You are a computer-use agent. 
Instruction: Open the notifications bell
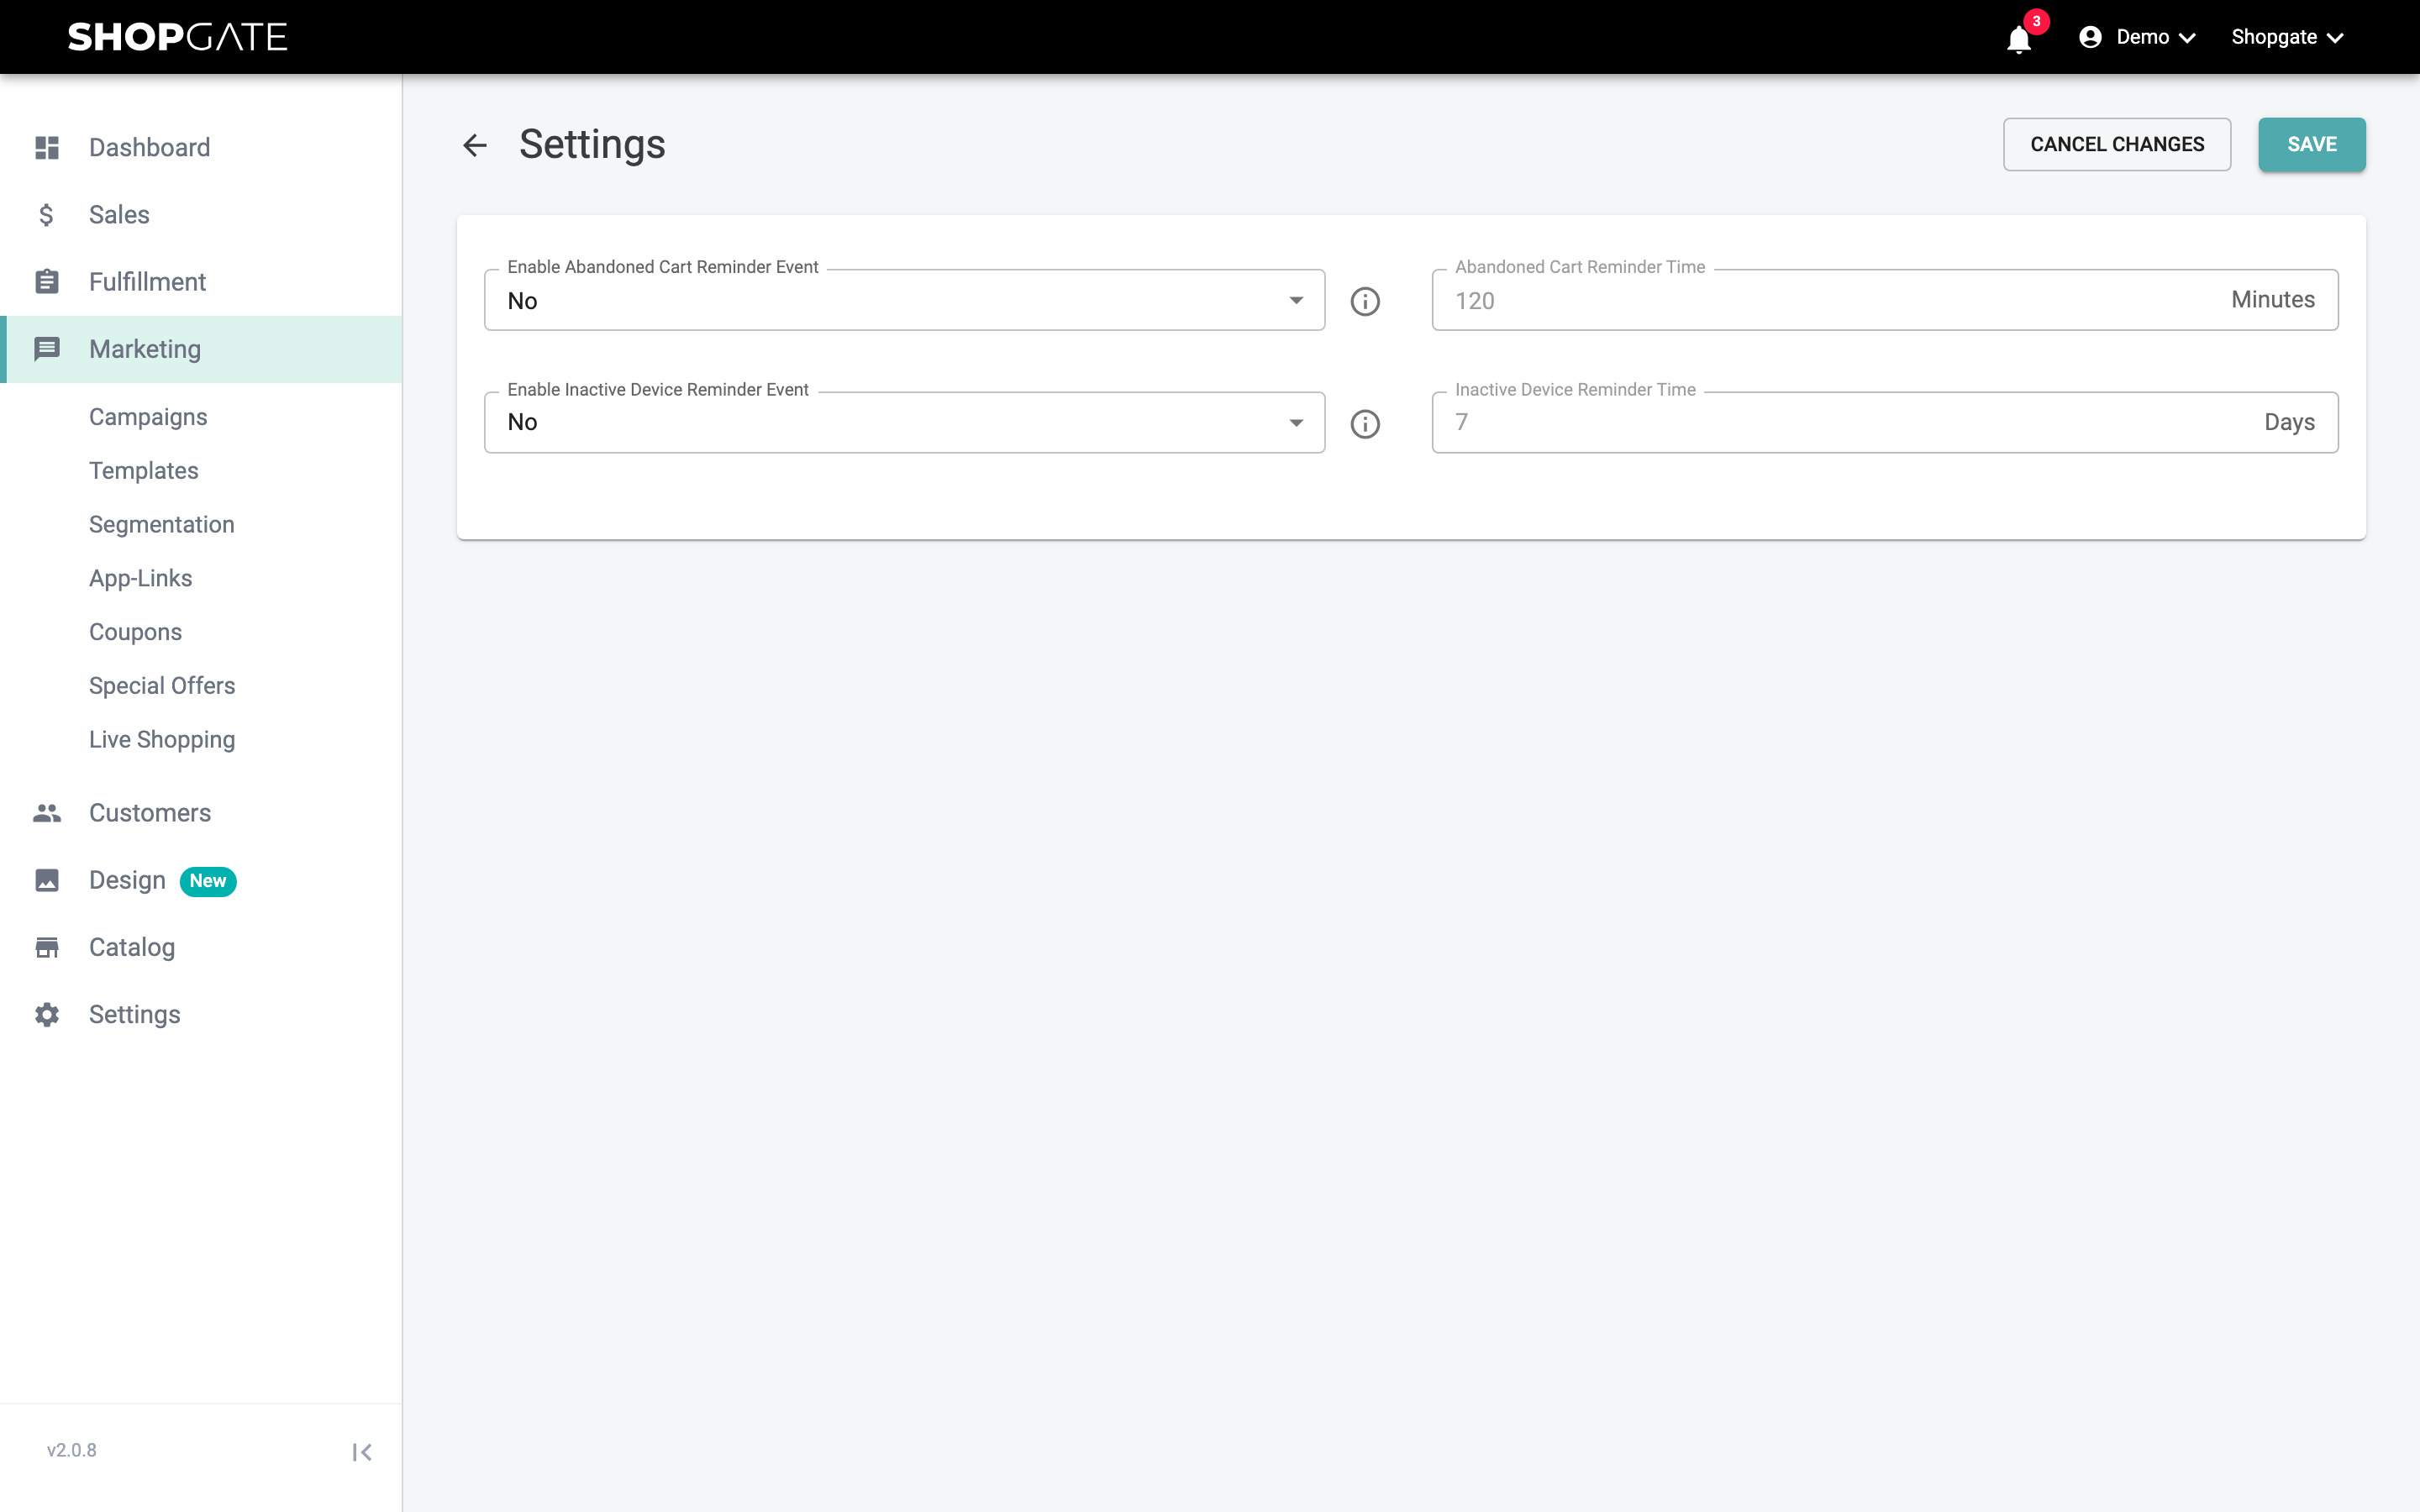click(2018, 39)
